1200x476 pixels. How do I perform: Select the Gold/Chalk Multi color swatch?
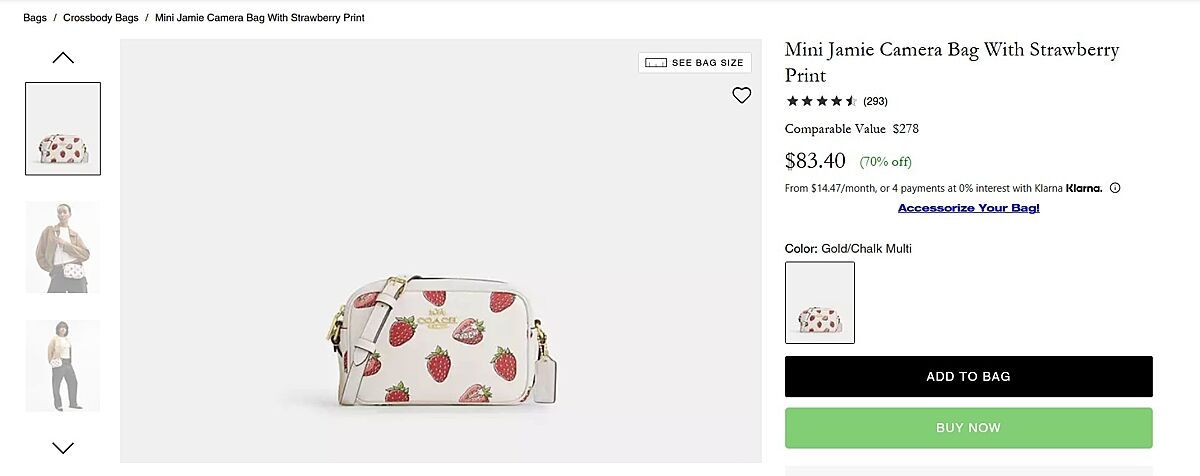tap(820, 302)
